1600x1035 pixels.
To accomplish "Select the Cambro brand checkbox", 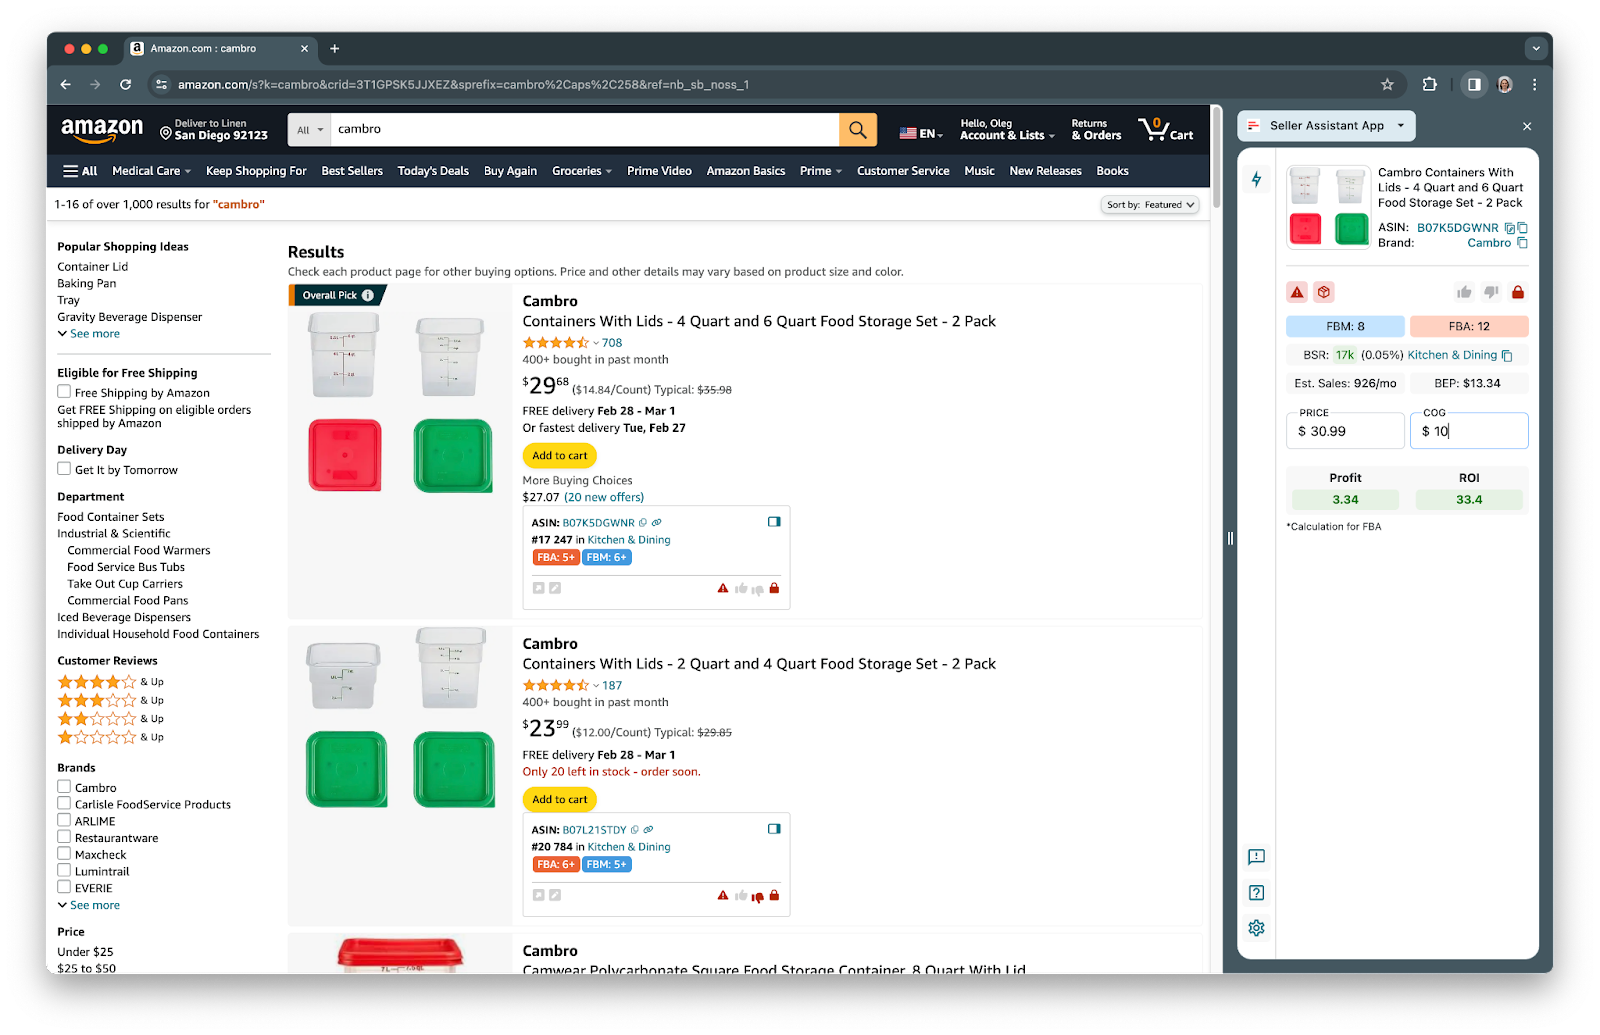I will (x=64, y=786).
